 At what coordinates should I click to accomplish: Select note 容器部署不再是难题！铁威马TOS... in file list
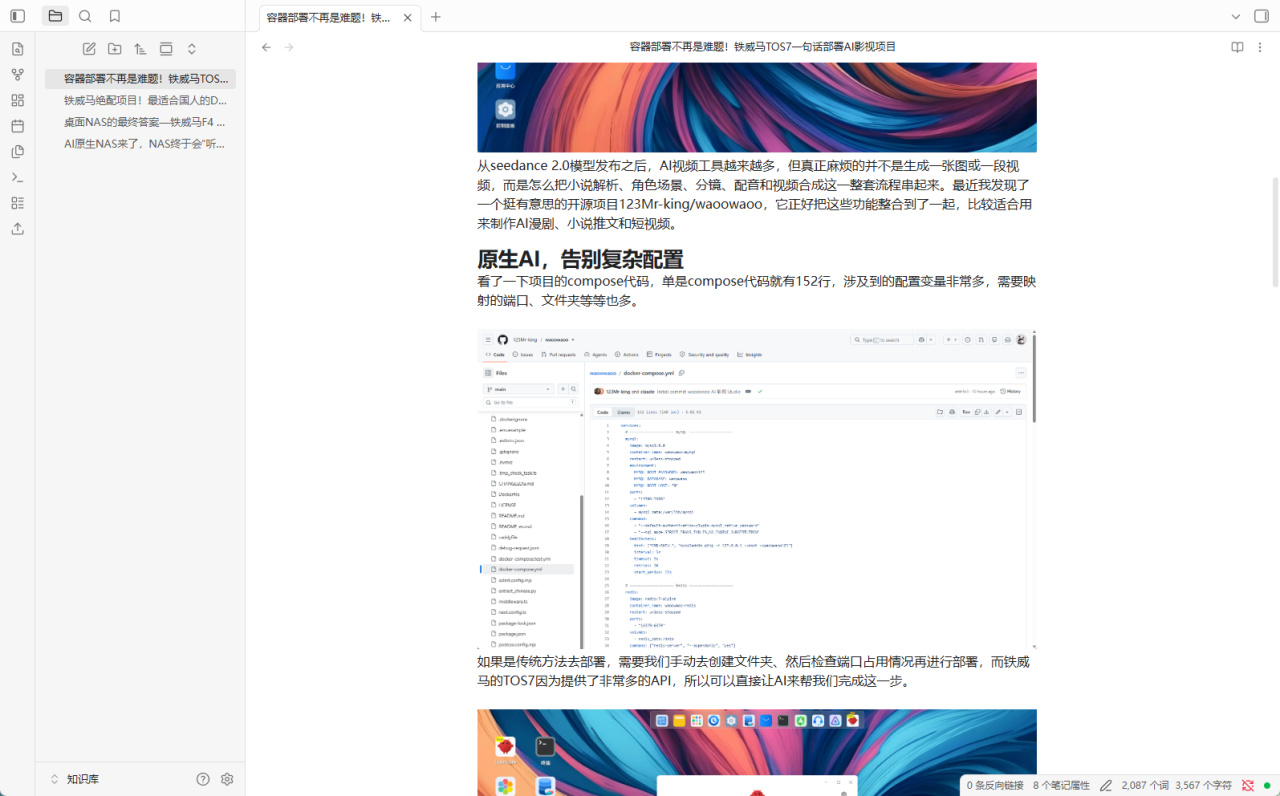tap(140, 79)
